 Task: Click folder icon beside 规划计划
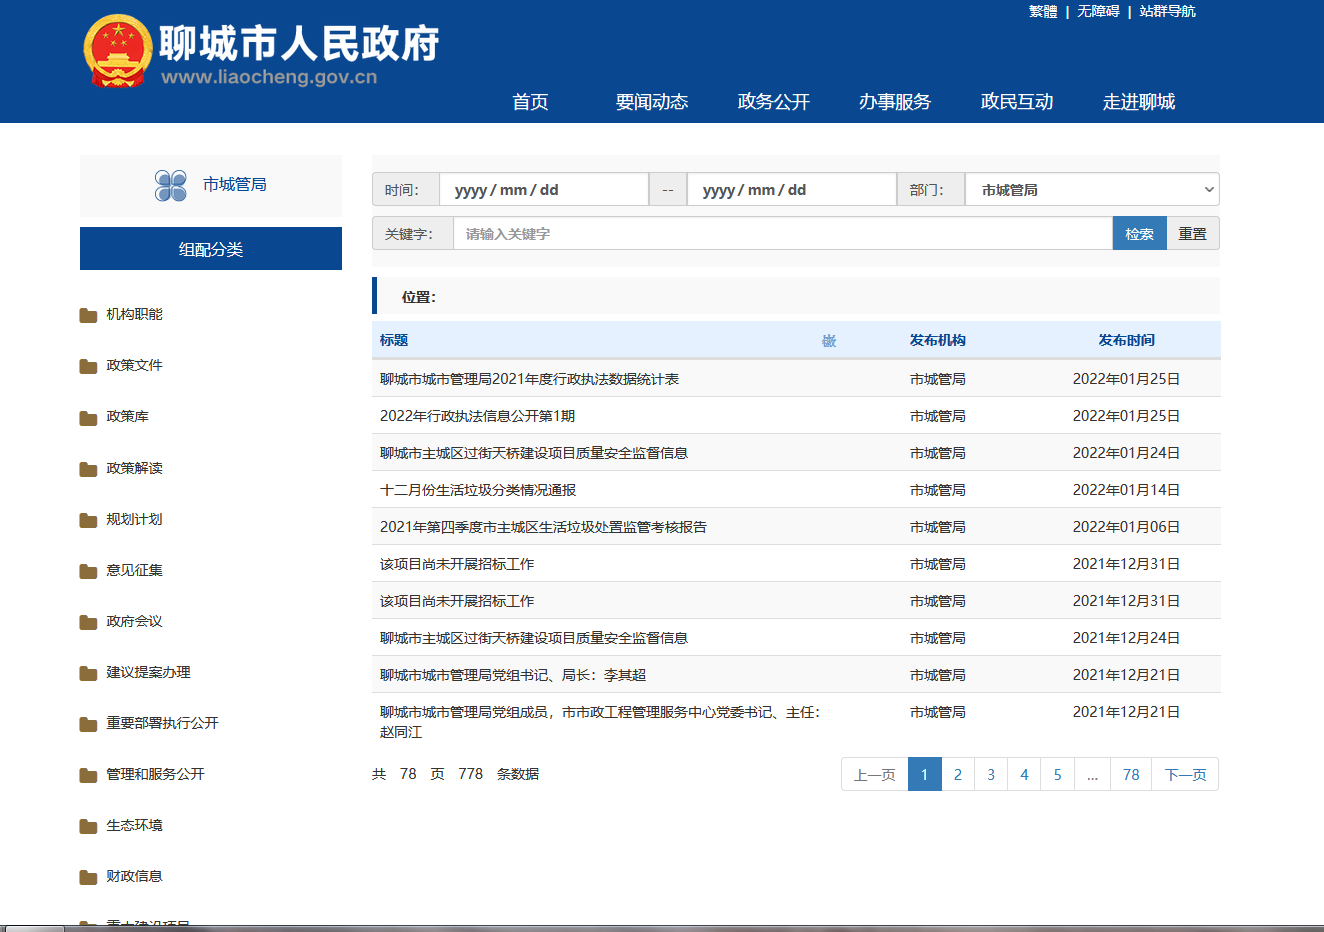pos(88,520)
